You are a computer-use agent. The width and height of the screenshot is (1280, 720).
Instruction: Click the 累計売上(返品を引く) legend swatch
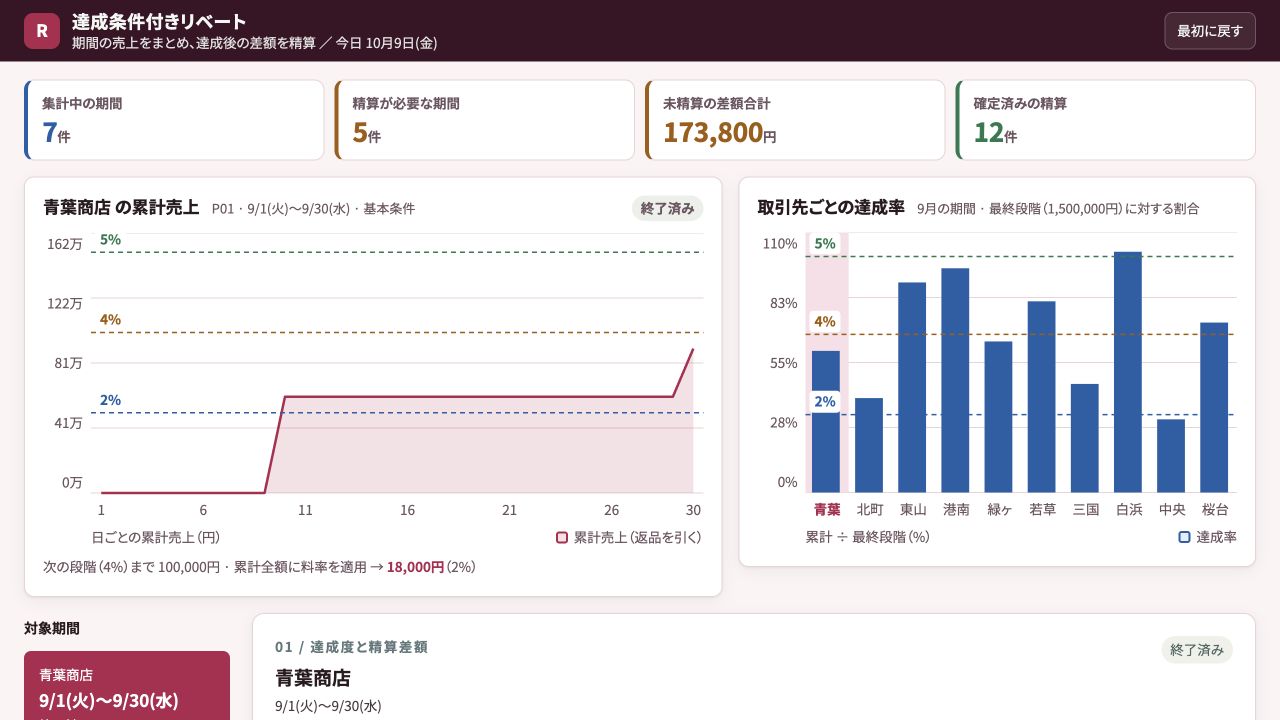562,537
